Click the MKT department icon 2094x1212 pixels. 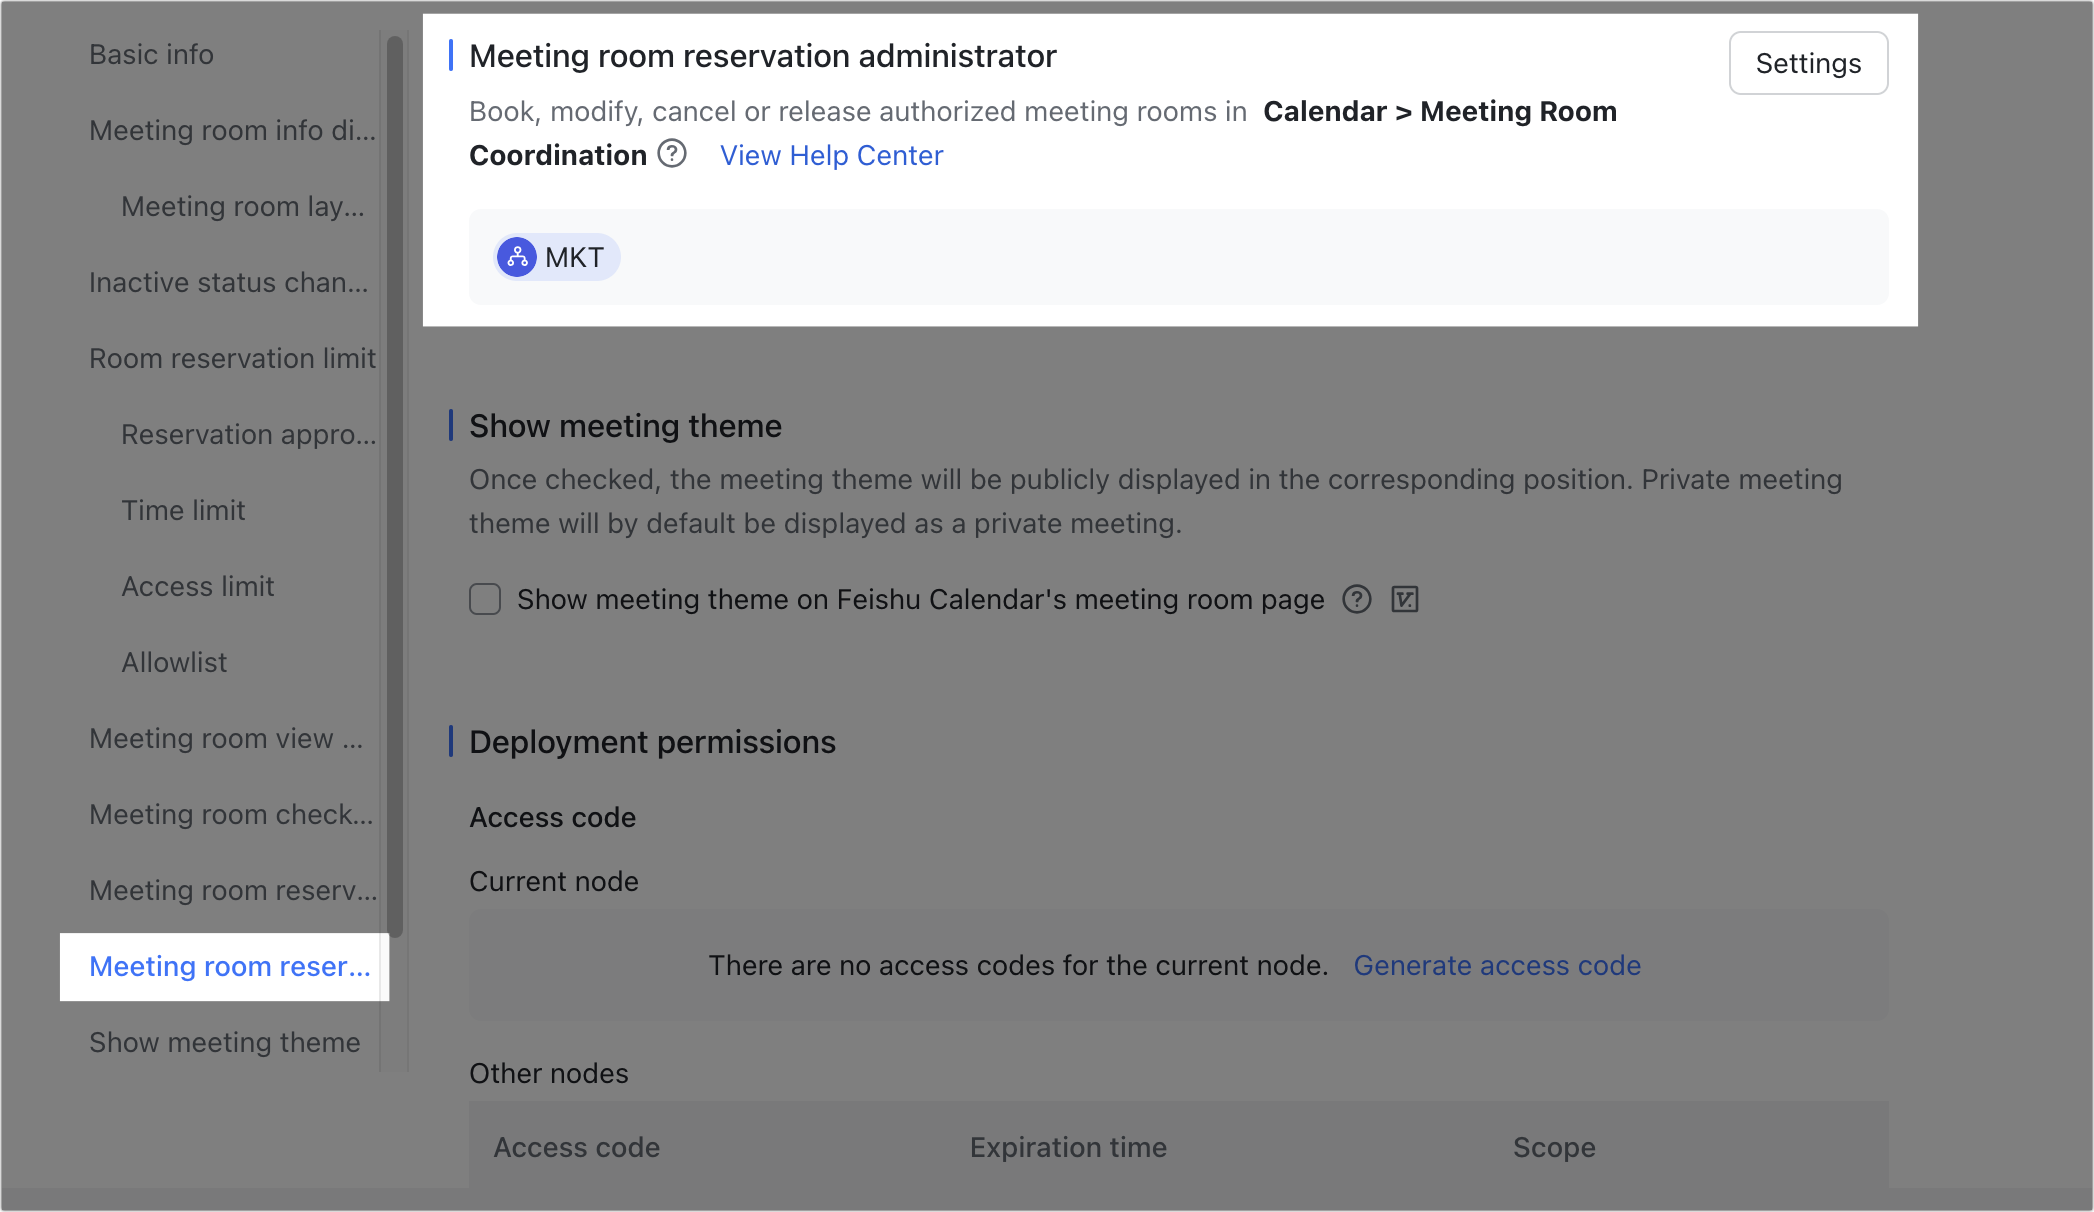click(517, 257)
